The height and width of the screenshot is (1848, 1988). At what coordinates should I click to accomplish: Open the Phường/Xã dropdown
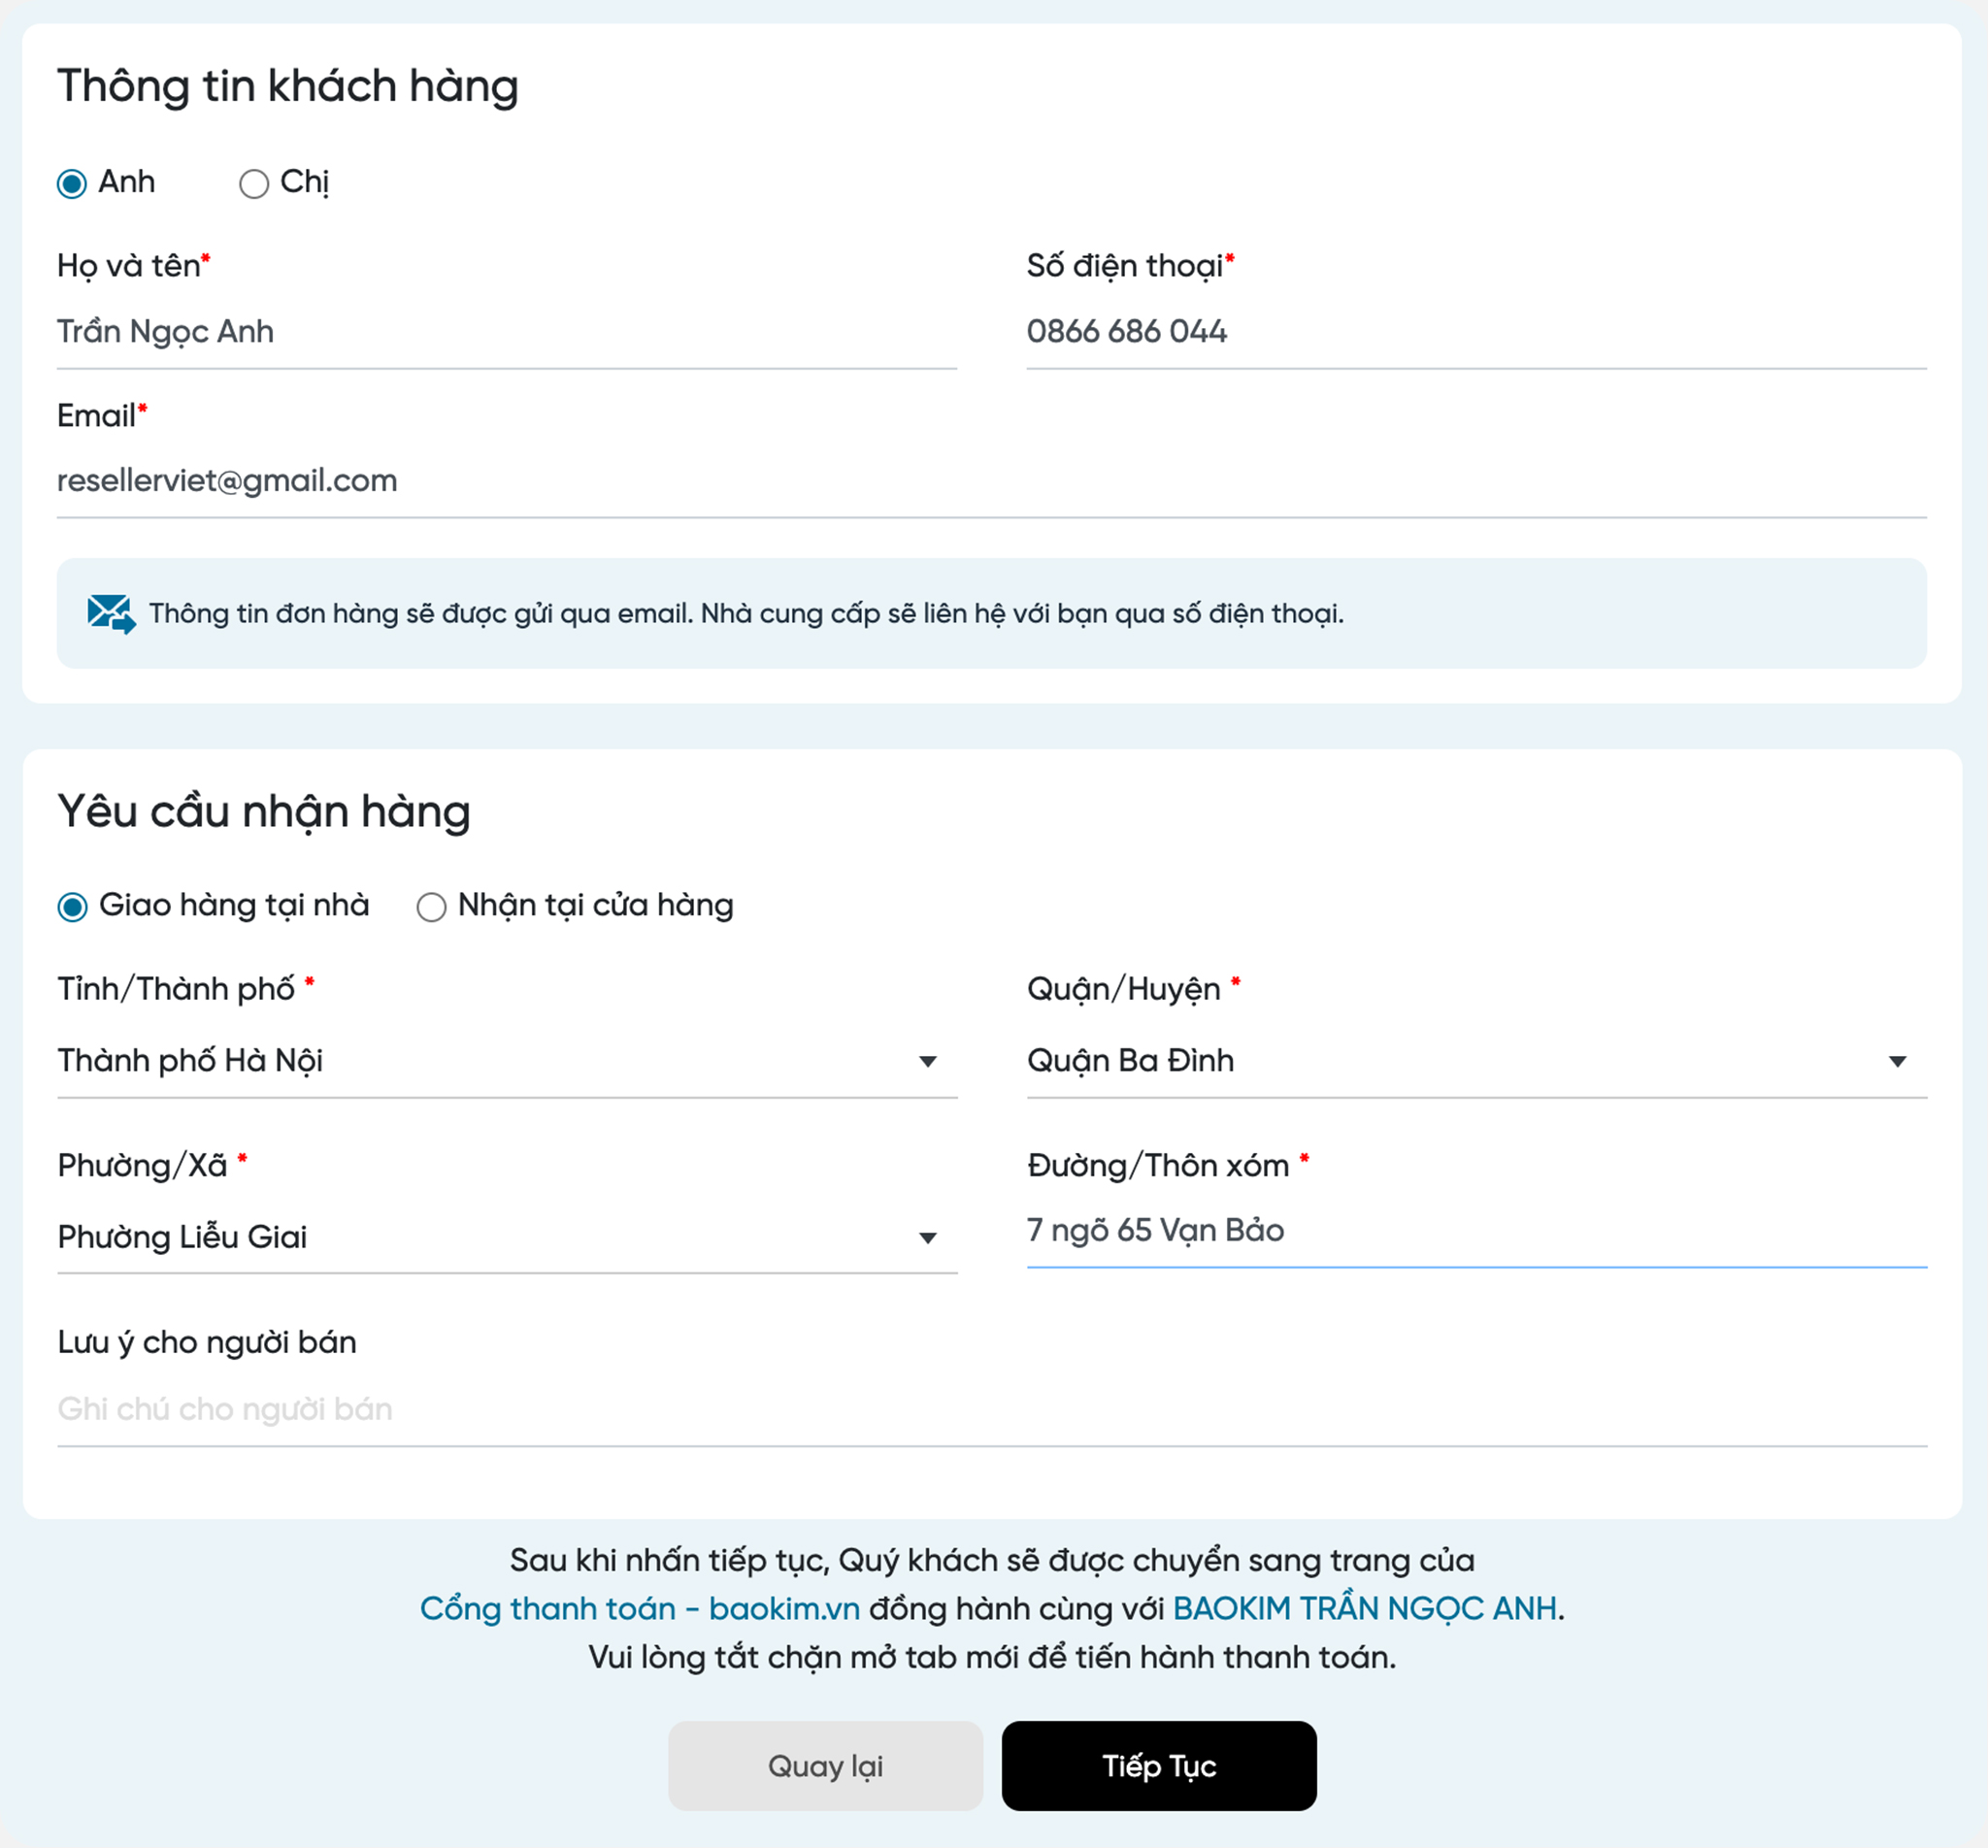pyautogui.click(x=506, y=1237)
